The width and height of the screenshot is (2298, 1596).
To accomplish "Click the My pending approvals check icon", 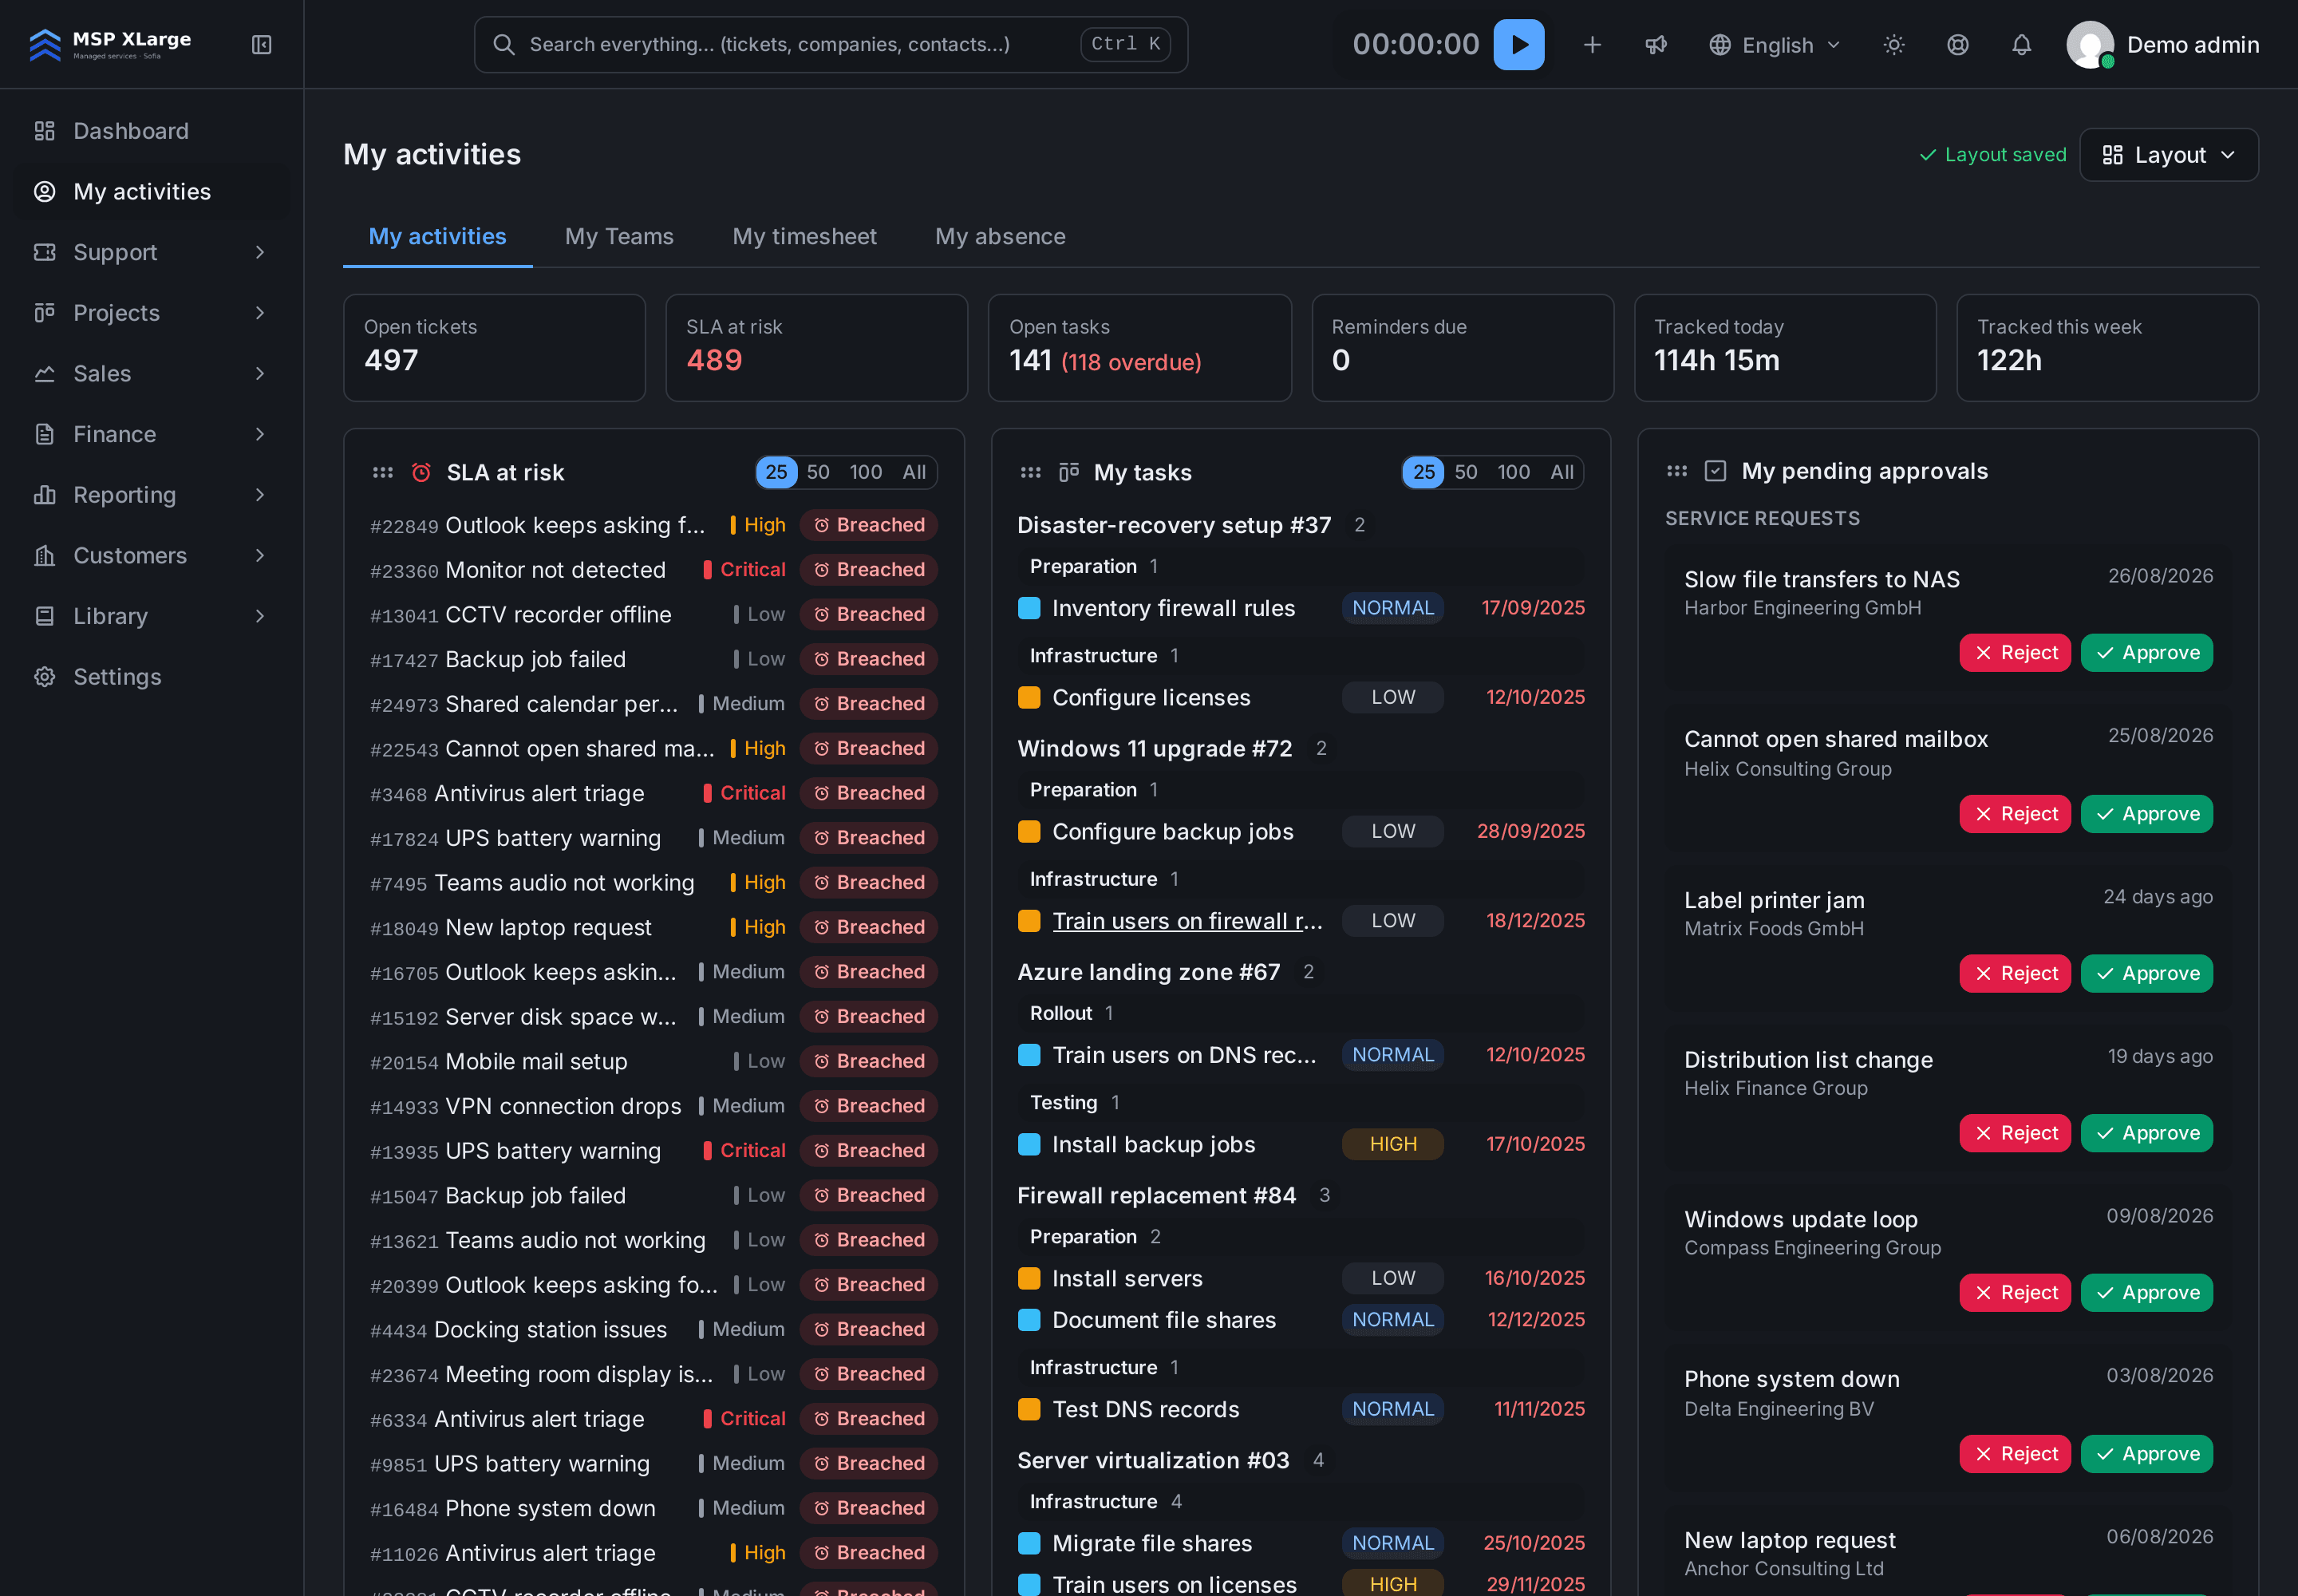I will pos(1715,471).
